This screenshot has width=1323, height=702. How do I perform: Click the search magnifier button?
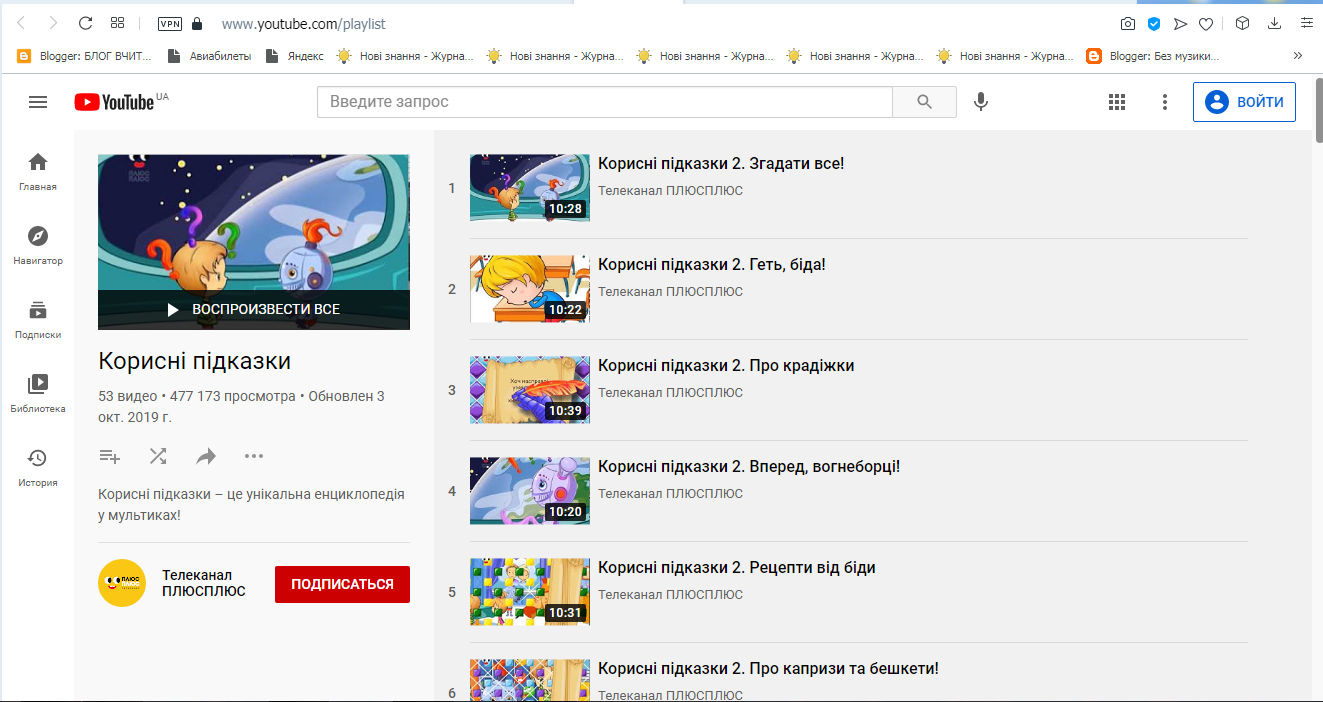coord(924,102)
